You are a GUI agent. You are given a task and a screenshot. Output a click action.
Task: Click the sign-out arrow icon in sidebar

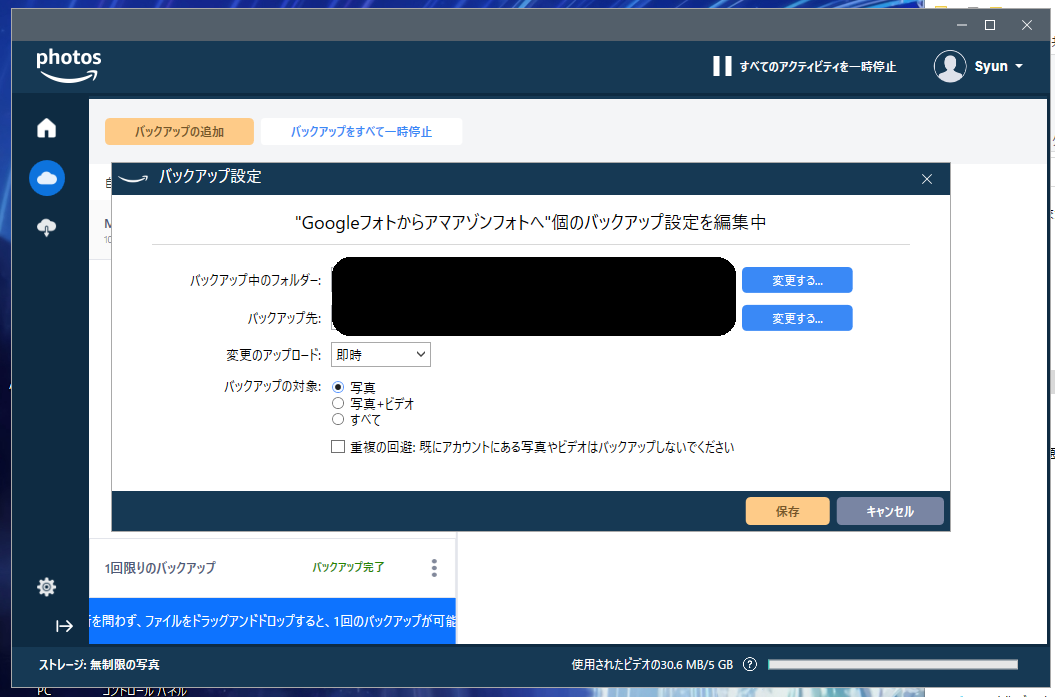64,626
